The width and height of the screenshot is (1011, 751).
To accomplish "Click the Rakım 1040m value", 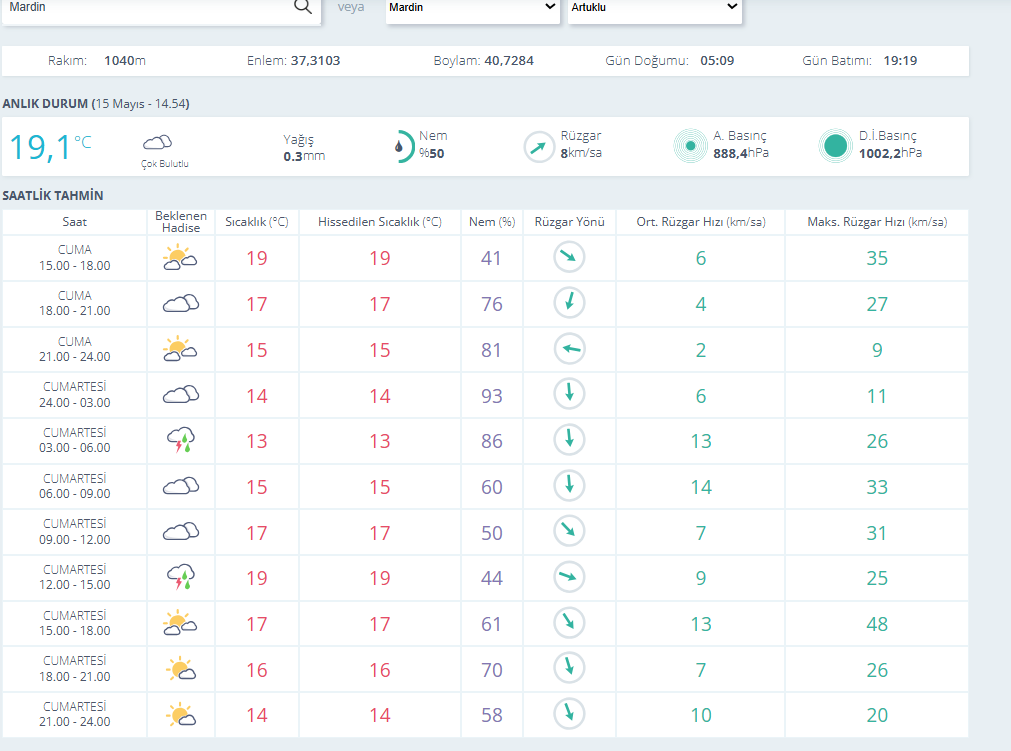I will (x=124, y=61).
